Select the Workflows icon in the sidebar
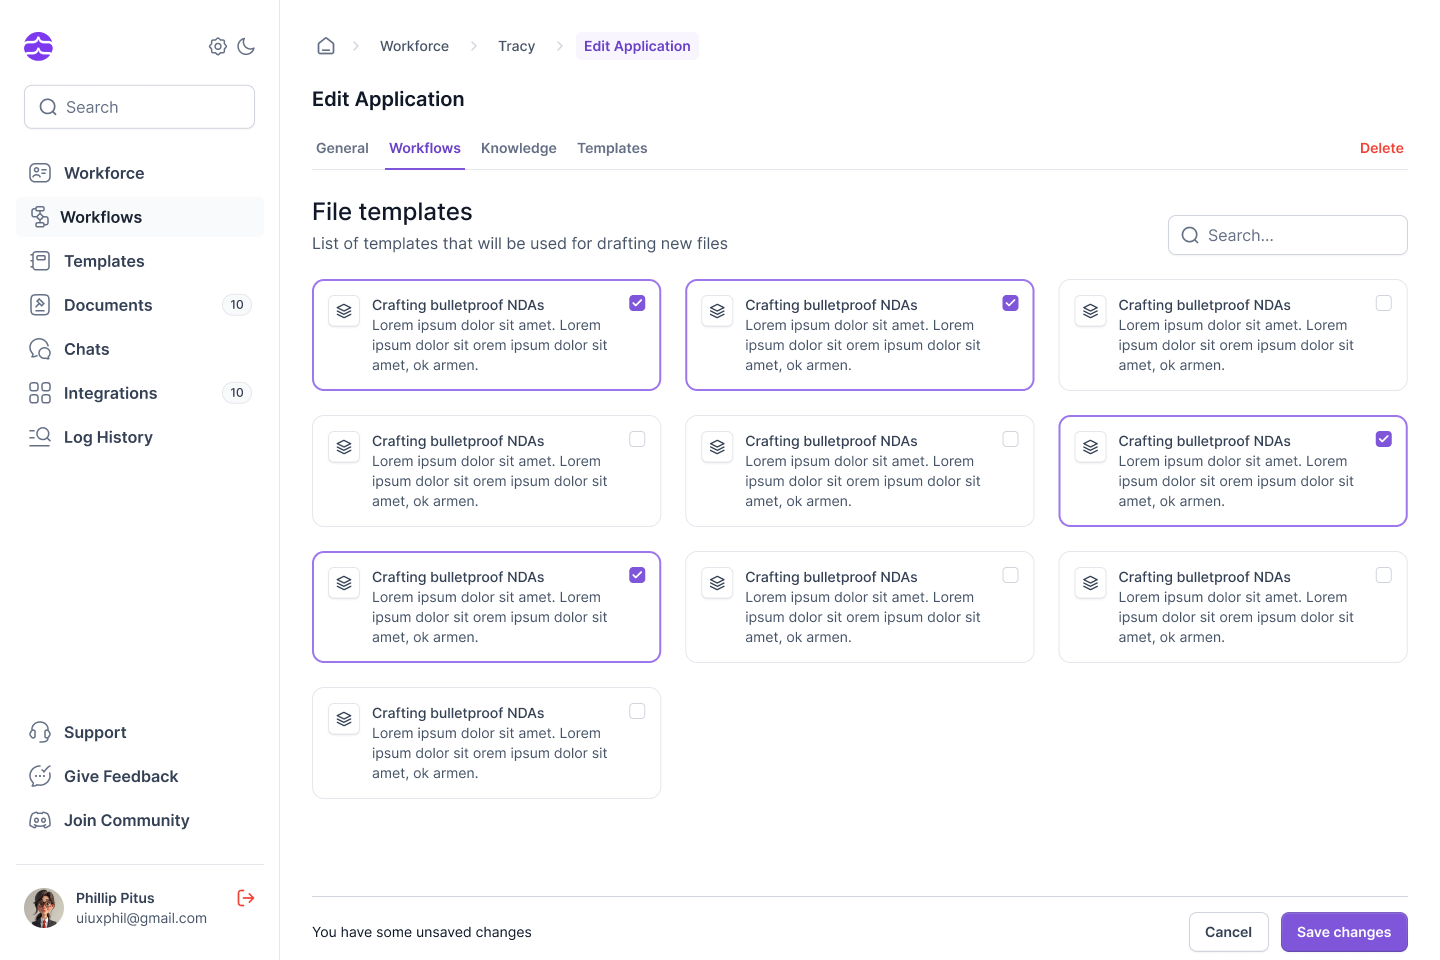1440x960 pixels. click(x=40, y=217)
